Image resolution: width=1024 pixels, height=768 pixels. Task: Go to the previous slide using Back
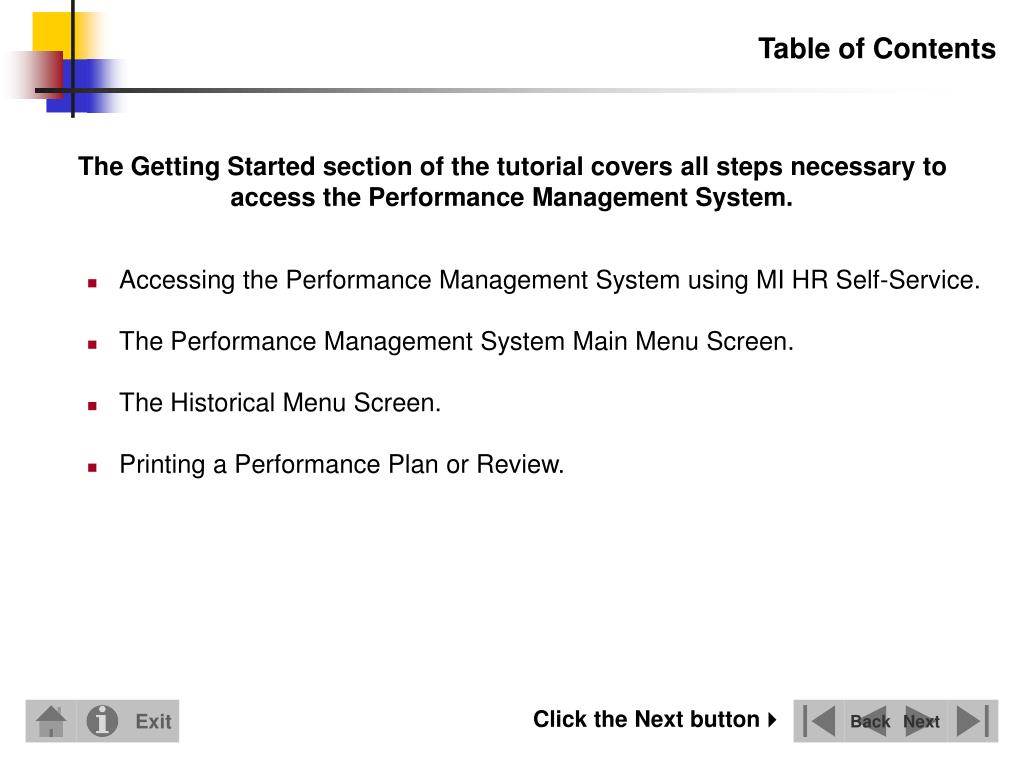(x=869, y=721)
